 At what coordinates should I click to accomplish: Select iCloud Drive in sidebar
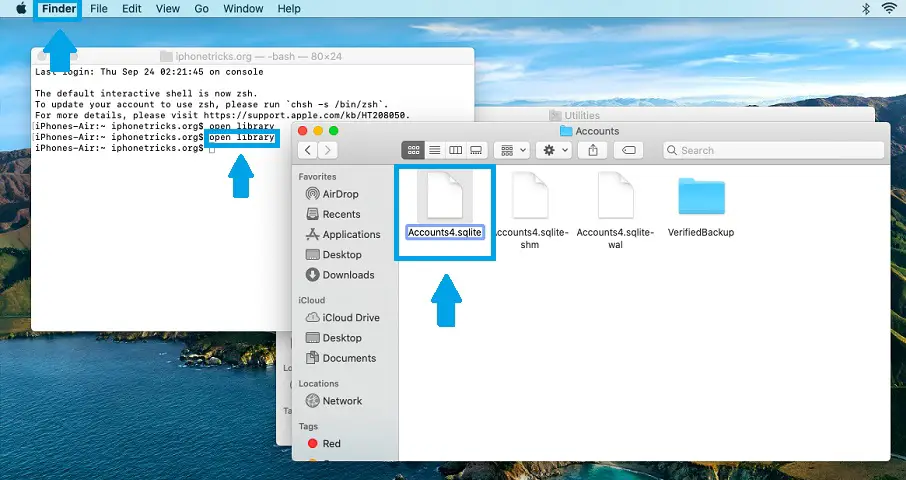[350, 317]
